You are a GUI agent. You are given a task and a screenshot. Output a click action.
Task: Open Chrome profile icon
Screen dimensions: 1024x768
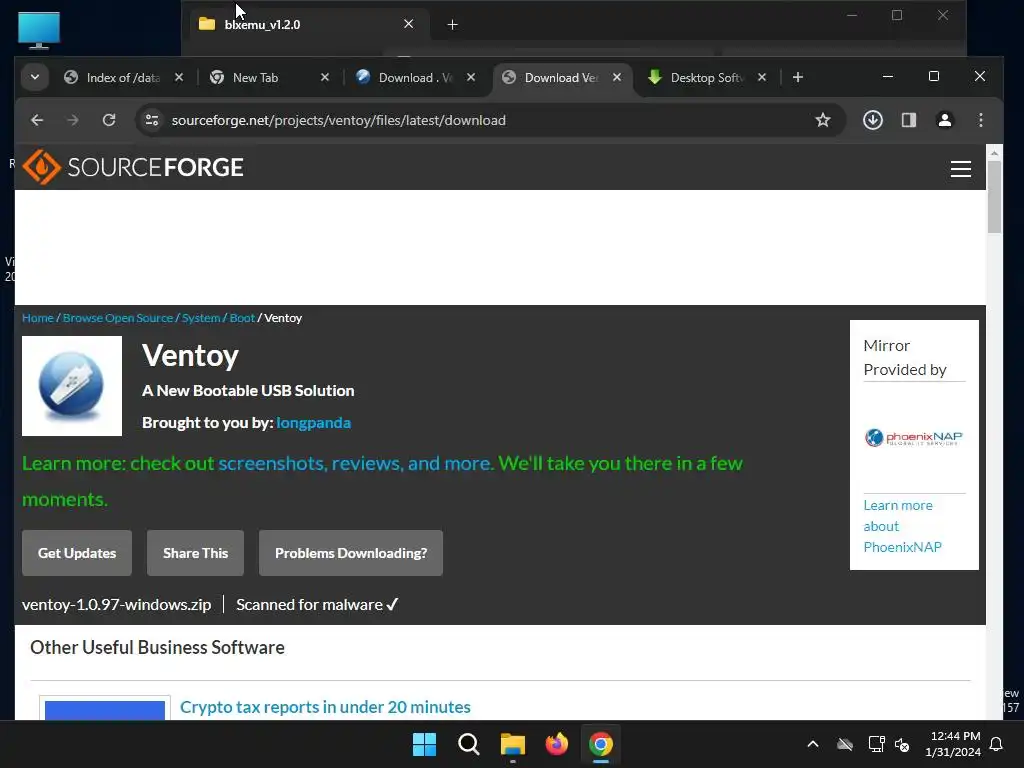[x=945, y=120]
